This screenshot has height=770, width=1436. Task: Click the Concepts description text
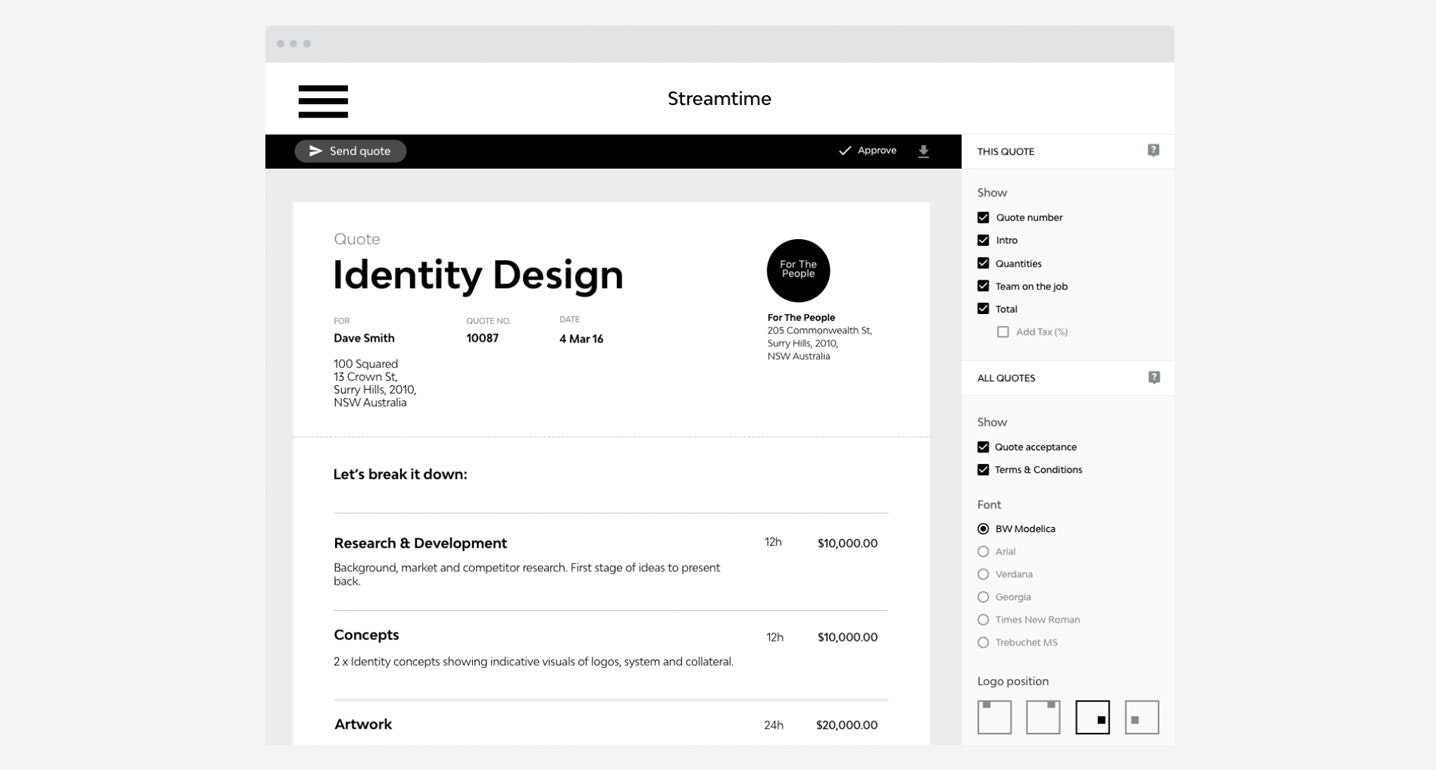pyautogui.click(x=533, y=661)
